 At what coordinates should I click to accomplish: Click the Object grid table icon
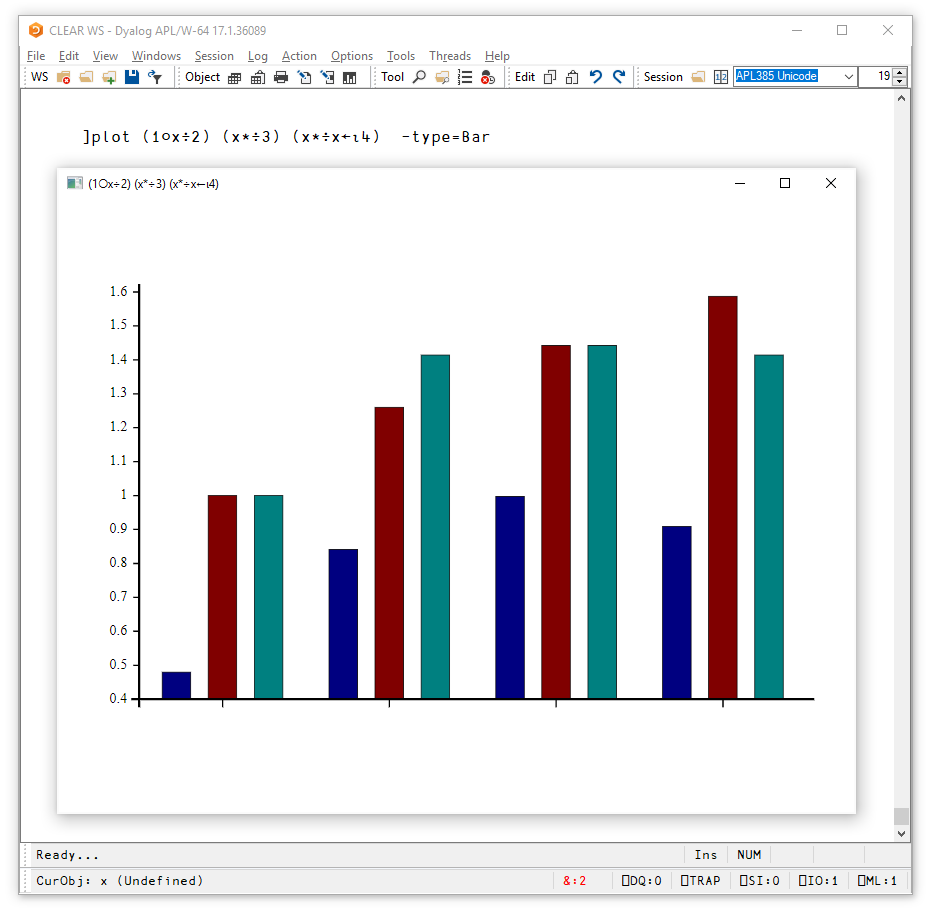tap(235, 77)
